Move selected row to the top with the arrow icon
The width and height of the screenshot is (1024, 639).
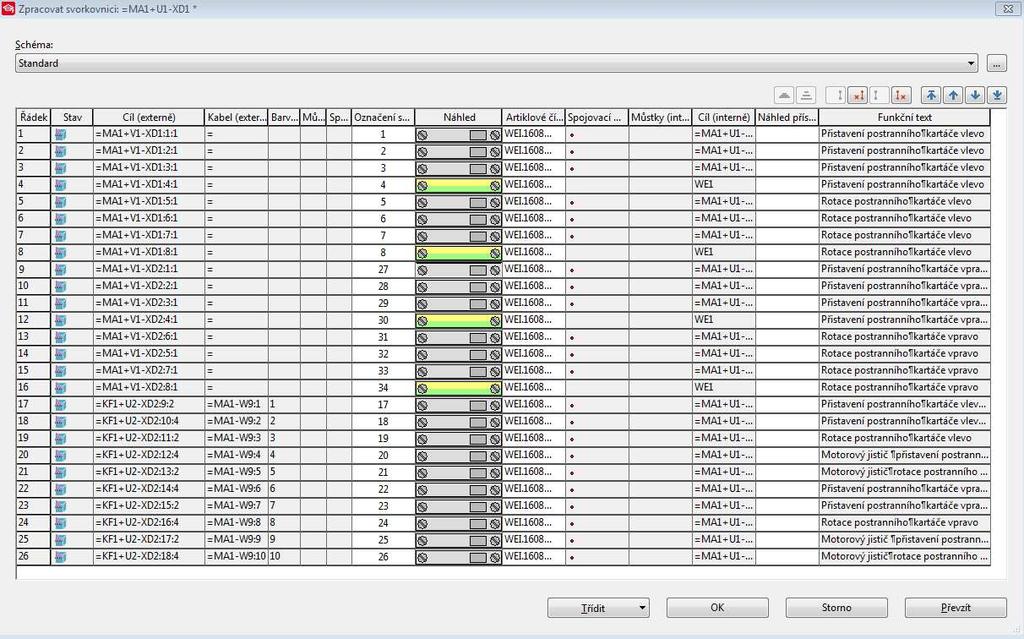[x=931, y=95]
